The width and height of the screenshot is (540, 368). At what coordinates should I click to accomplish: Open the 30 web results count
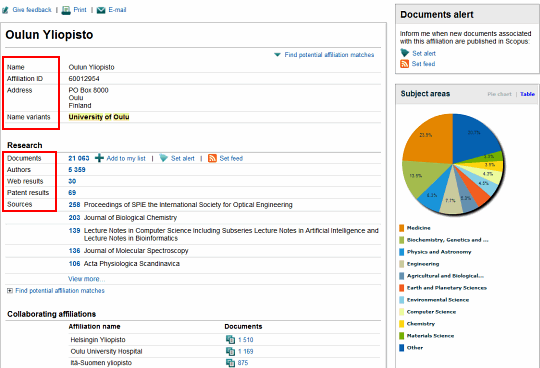(x=72, y=181)
